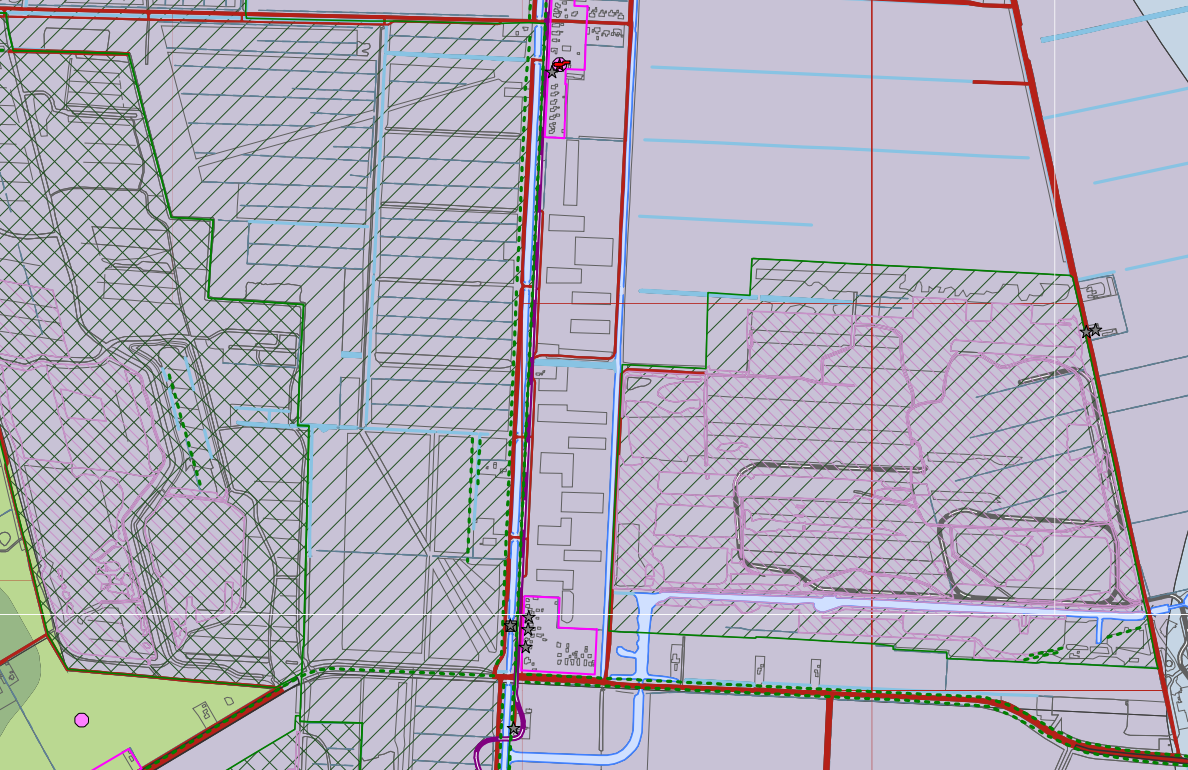Click the pink circle marker with red symbol
Viewport: 1188px width, 770px height.
(x=560, y=65)
